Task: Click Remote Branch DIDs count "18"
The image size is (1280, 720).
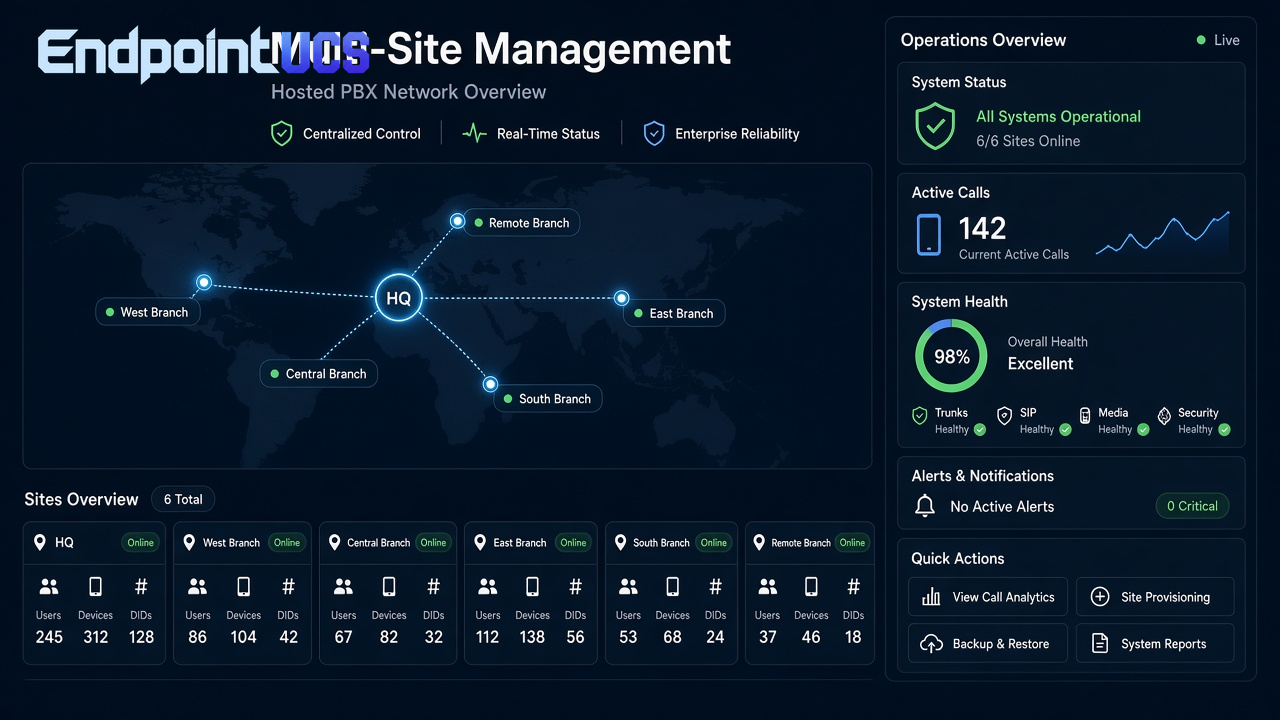Action: tap(853, 637)
